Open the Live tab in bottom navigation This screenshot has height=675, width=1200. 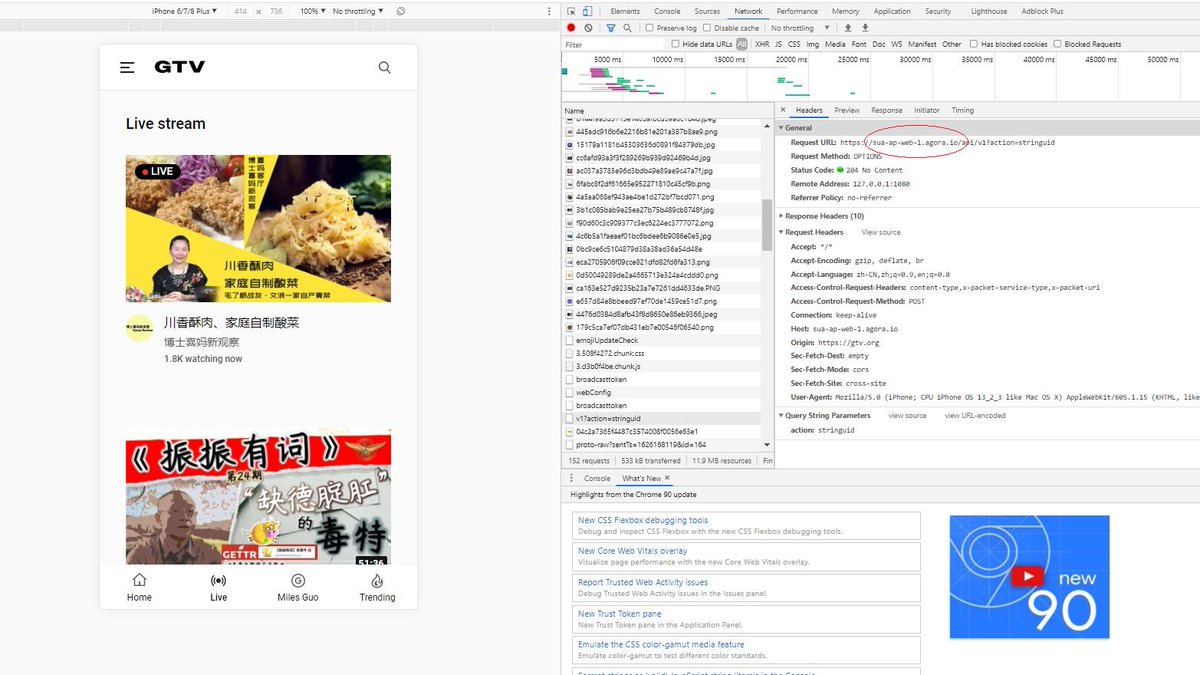click(x=218, y=588)
